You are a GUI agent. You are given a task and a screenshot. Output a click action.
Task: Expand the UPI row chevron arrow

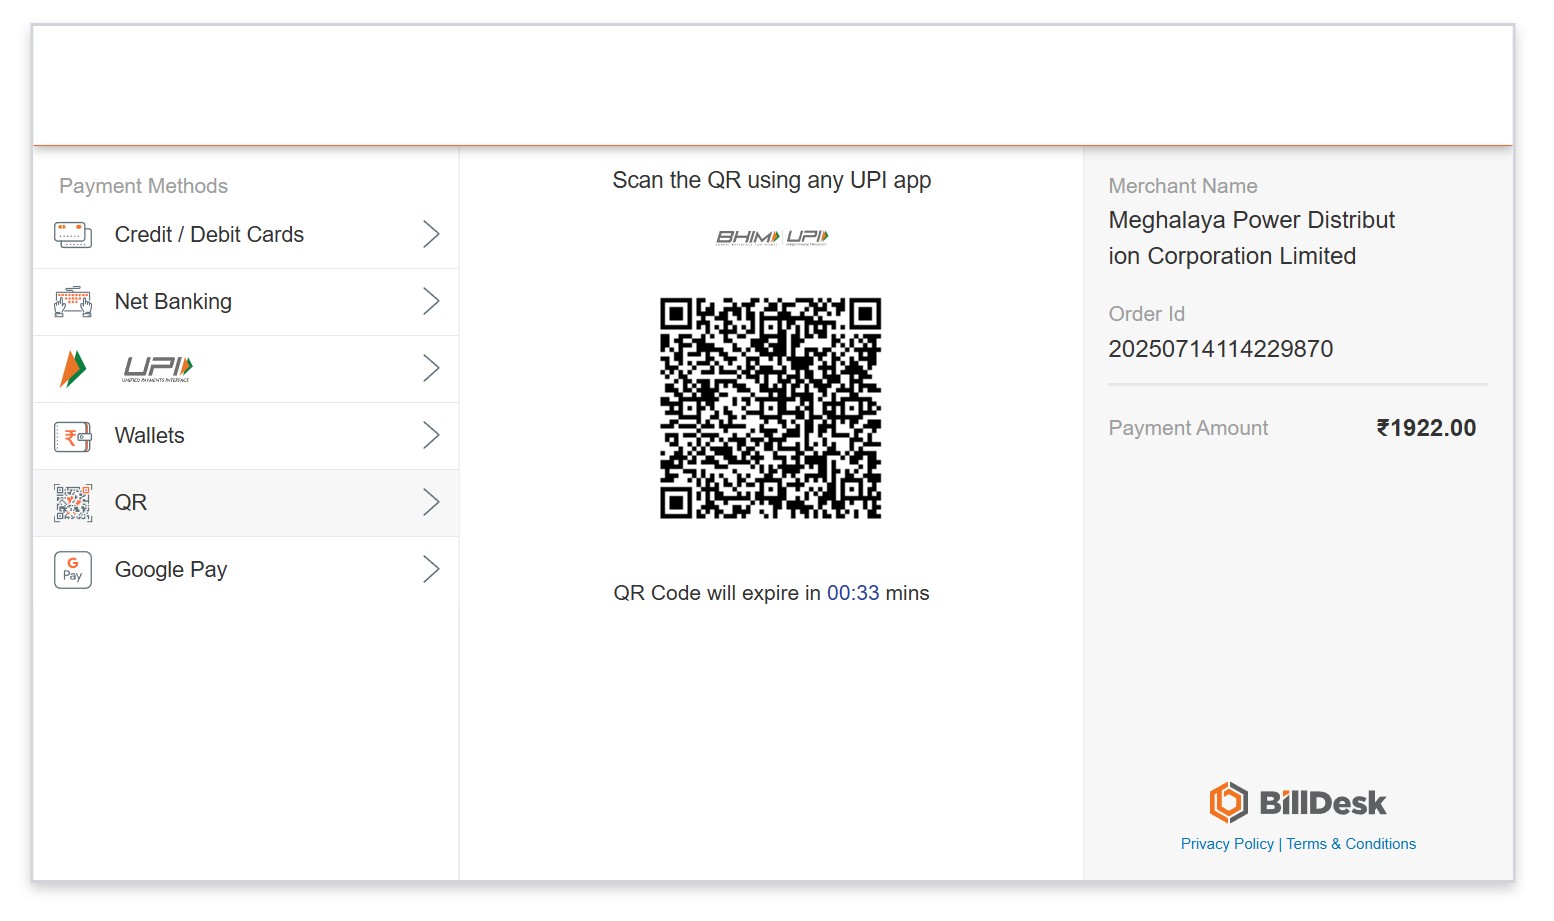pyautogui.click(x=431, y=368)
